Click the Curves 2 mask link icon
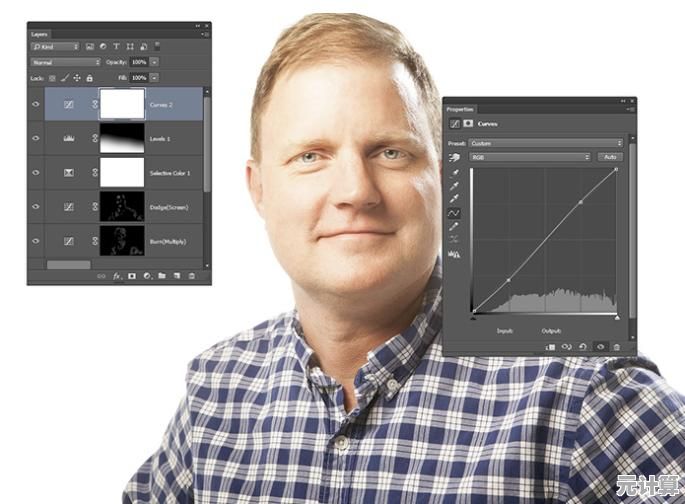 [x=94, y=104]
